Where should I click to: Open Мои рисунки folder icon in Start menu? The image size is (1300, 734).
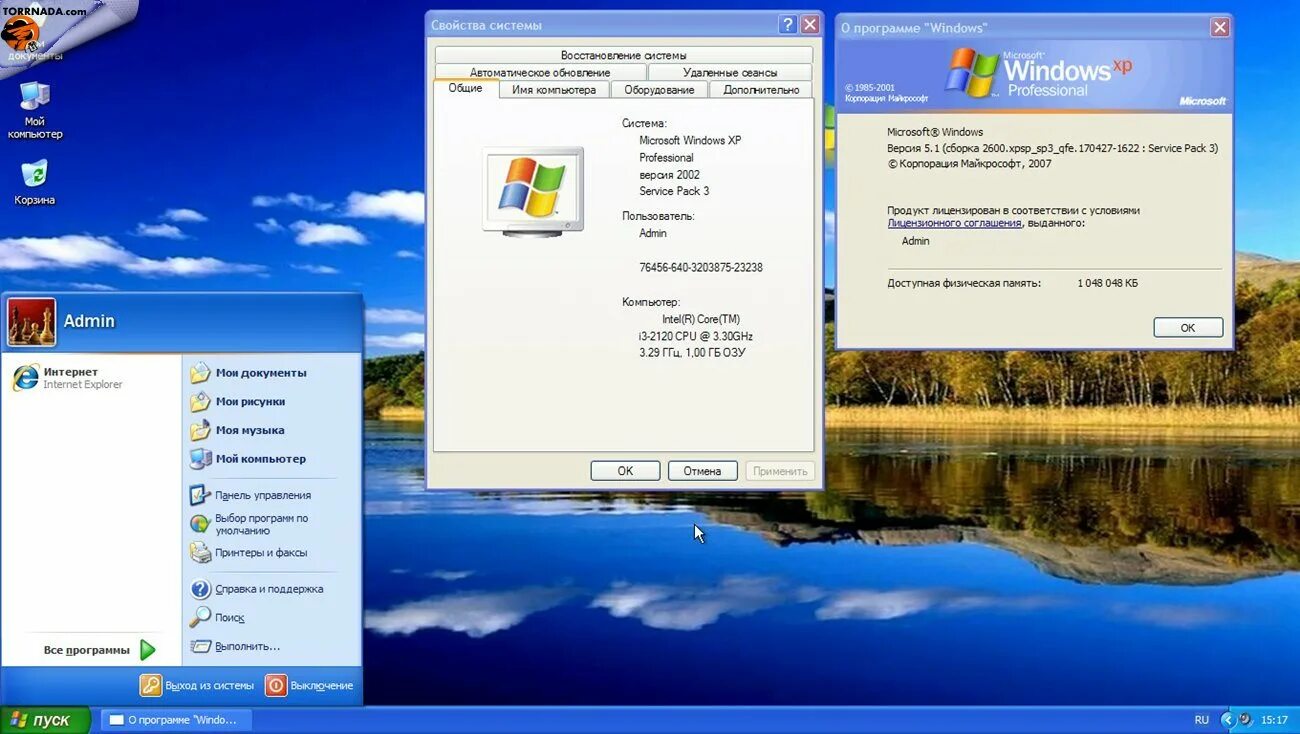pos(200,402)
